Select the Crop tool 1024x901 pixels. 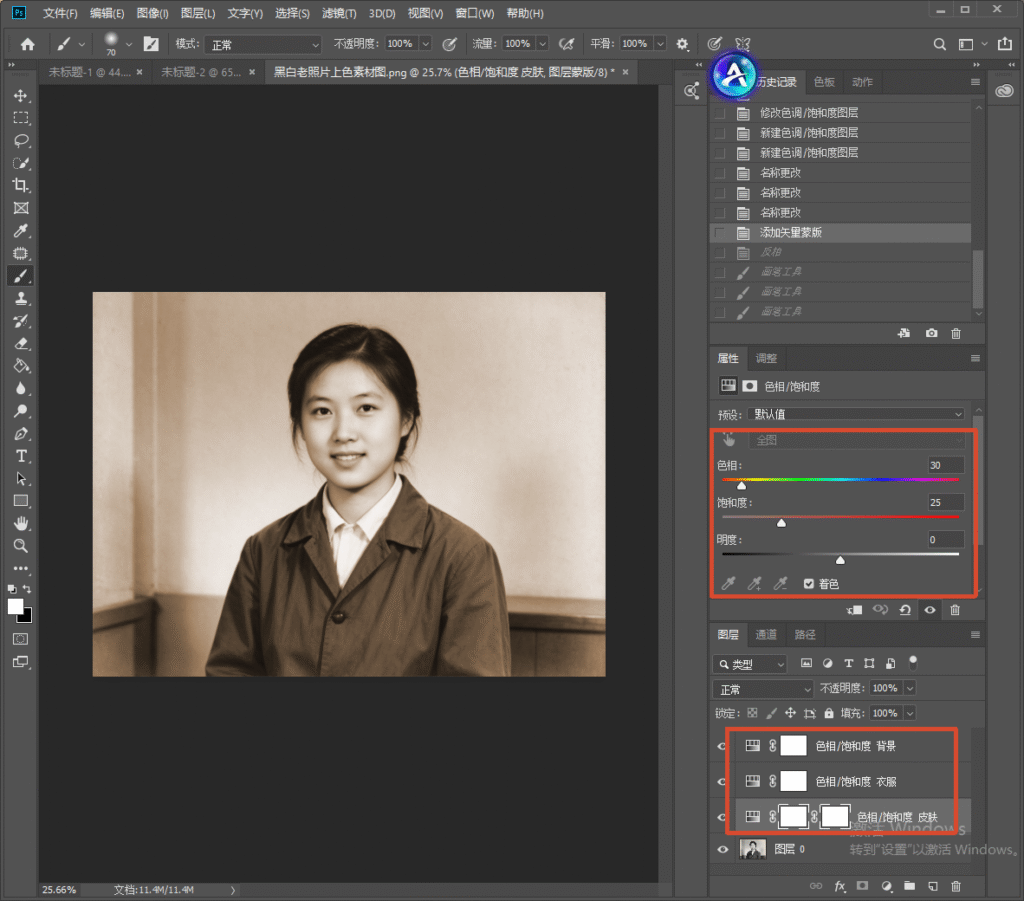click(21, 185)
